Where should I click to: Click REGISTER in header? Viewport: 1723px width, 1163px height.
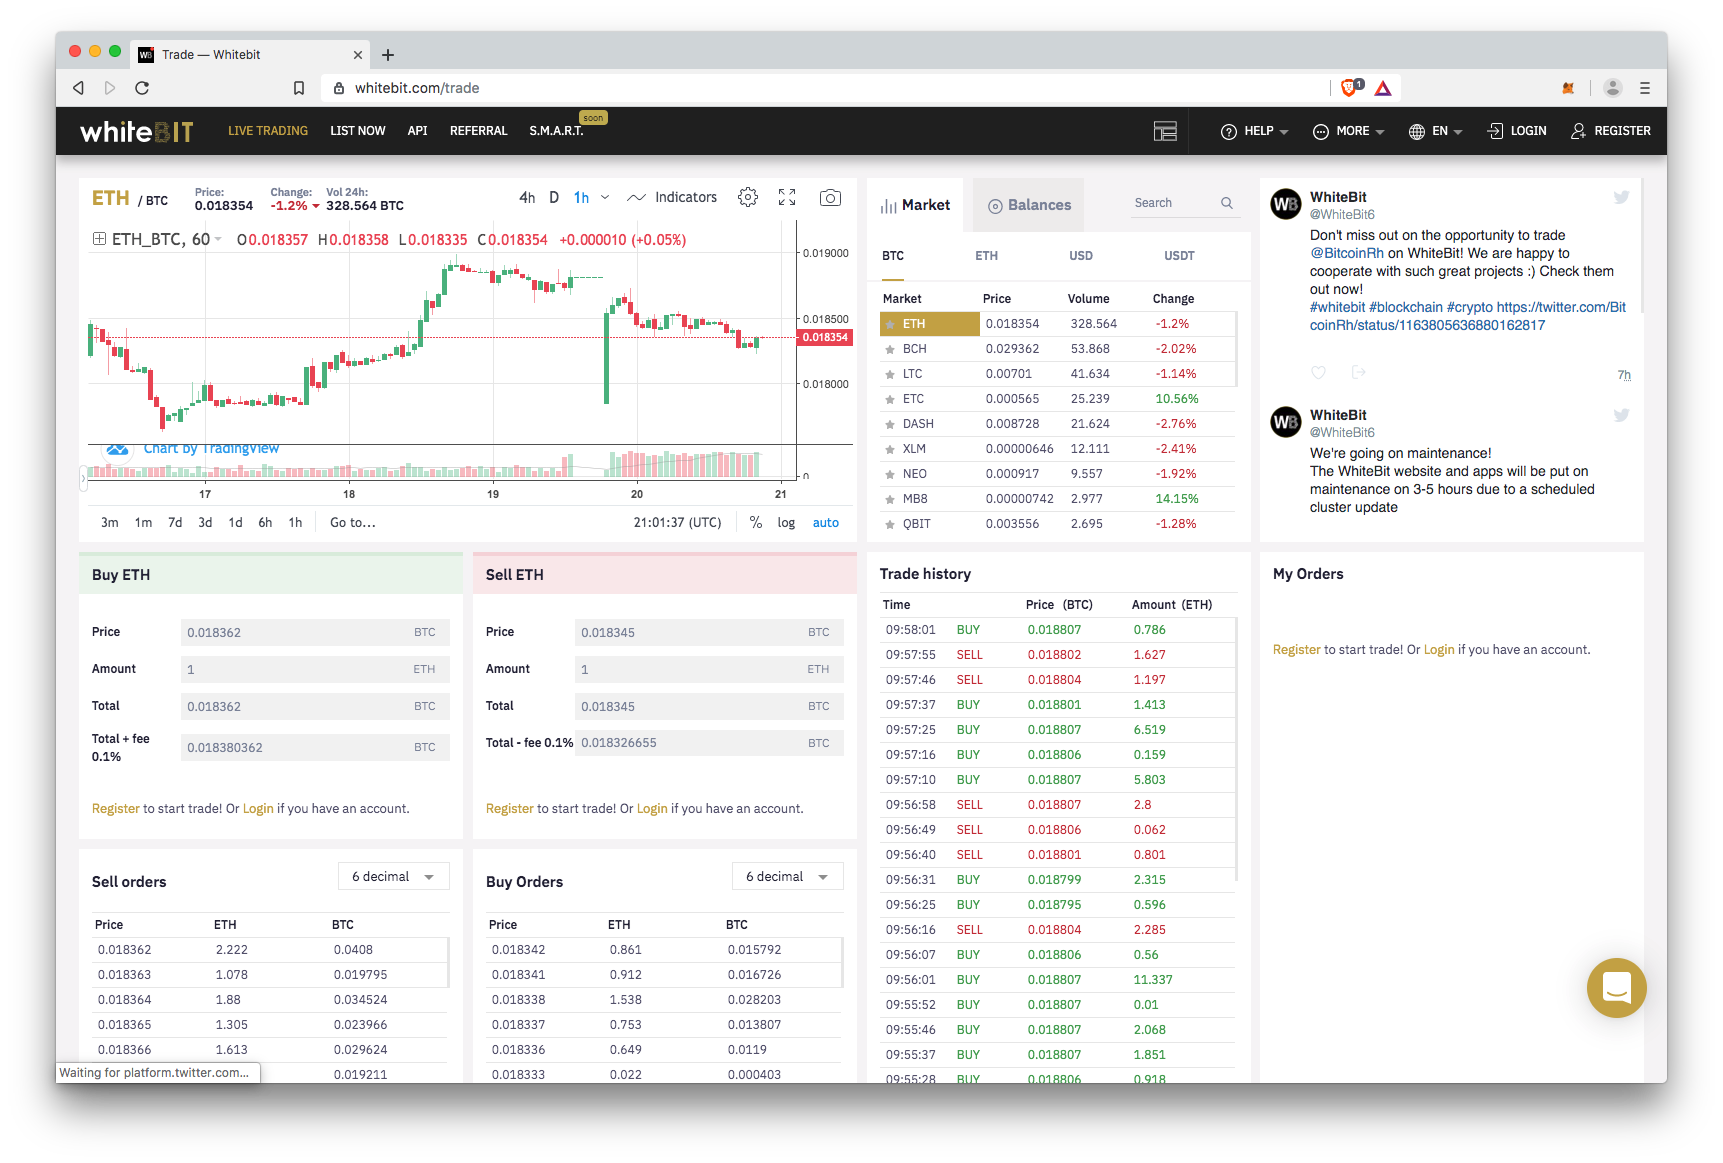[x=1610, y=131]
